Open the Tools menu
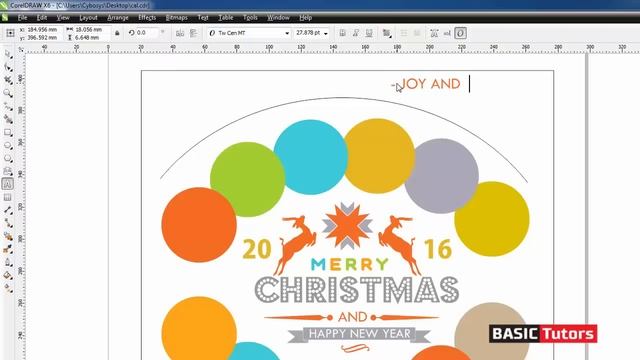640x360 pixels. (x=250, y=18)
